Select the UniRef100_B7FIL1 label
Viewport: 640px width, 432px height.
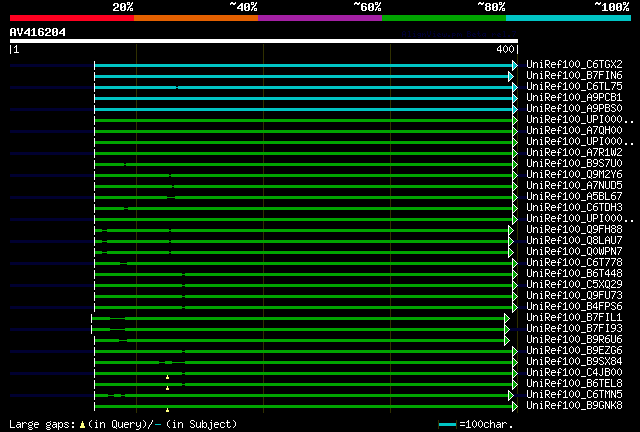pos(574,318)
